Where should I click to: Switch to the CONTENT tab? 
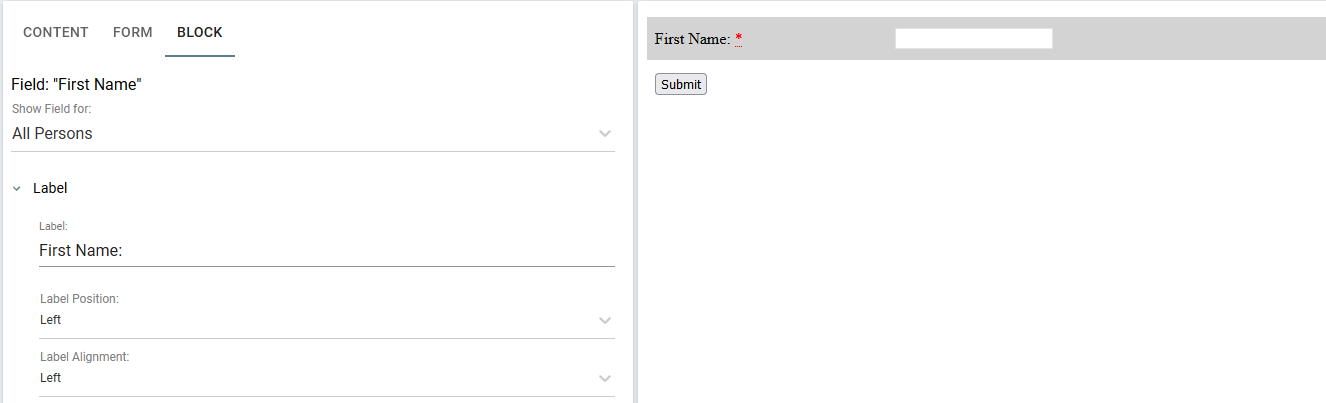pyautogui.click(x=56, y=32)
